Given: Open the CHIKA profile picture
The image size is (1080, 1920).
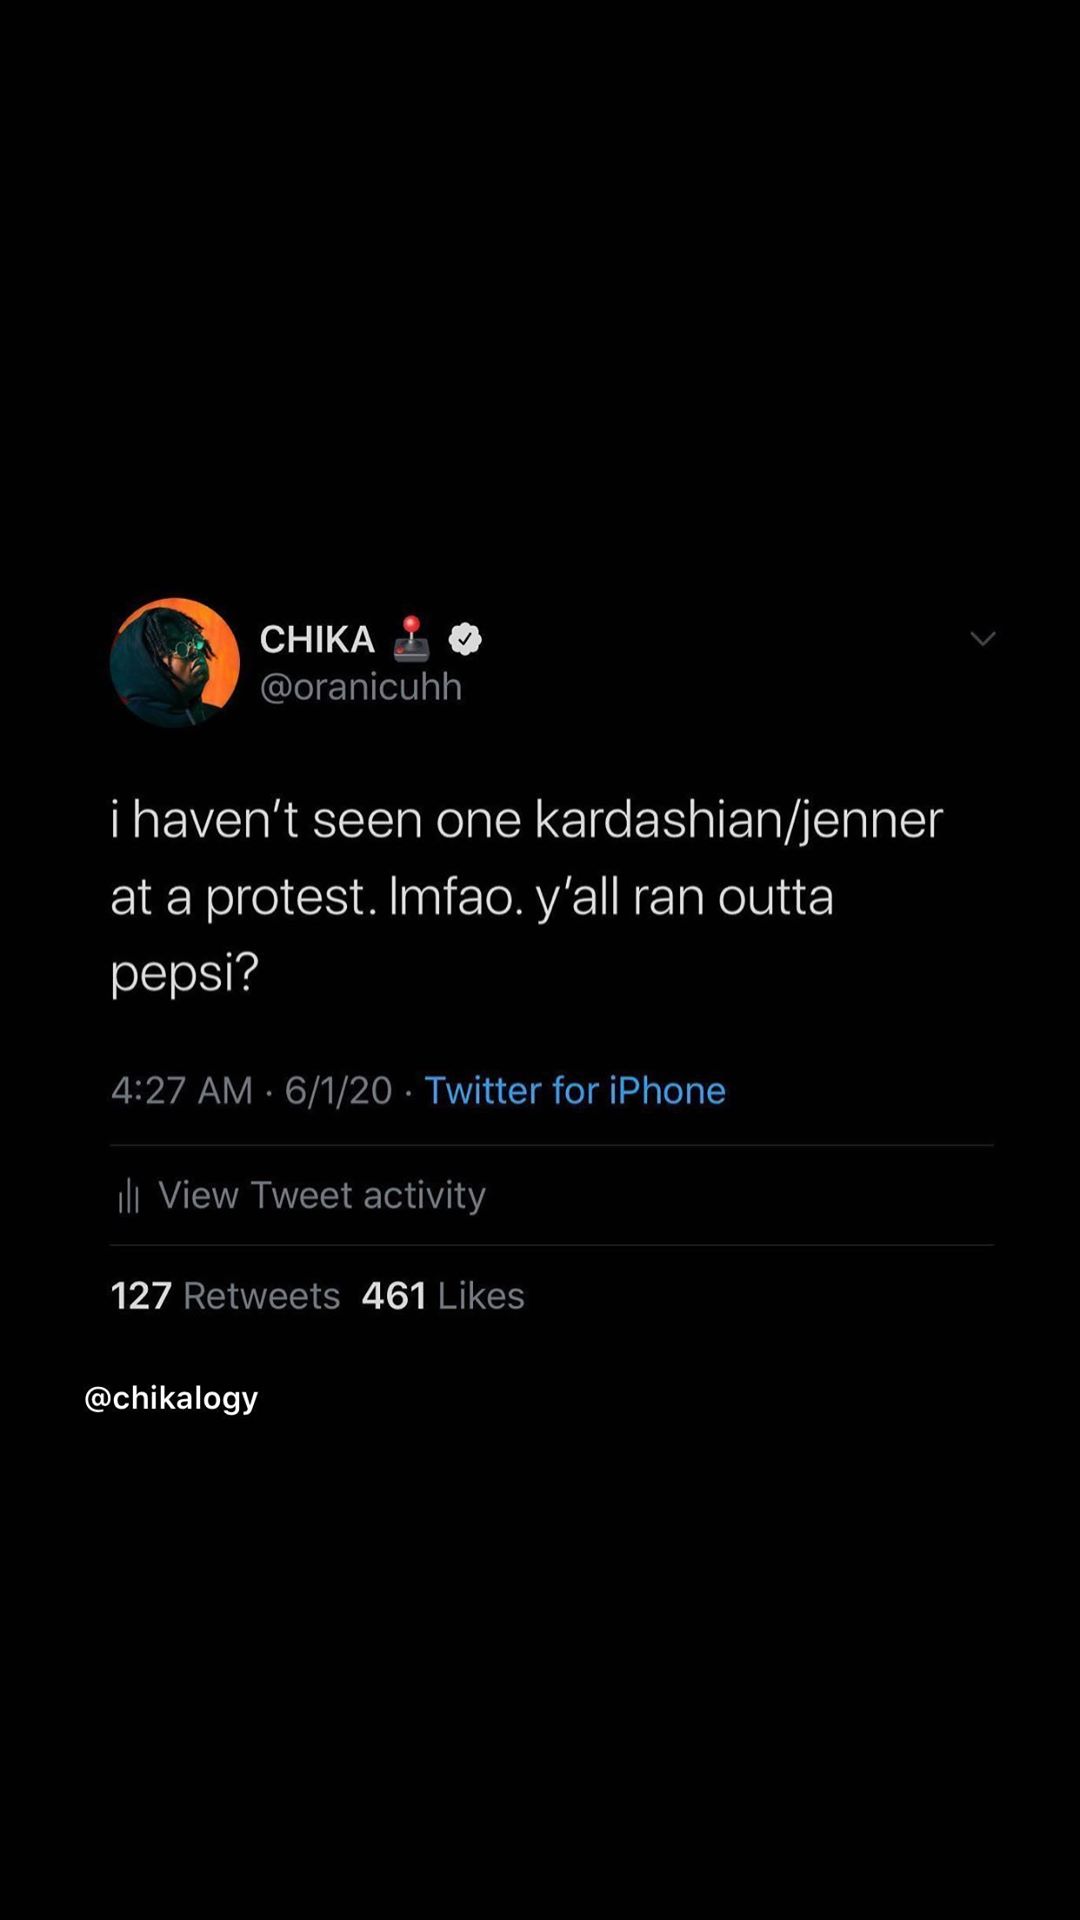Looking at the screenshot, I should click(175, 663).
